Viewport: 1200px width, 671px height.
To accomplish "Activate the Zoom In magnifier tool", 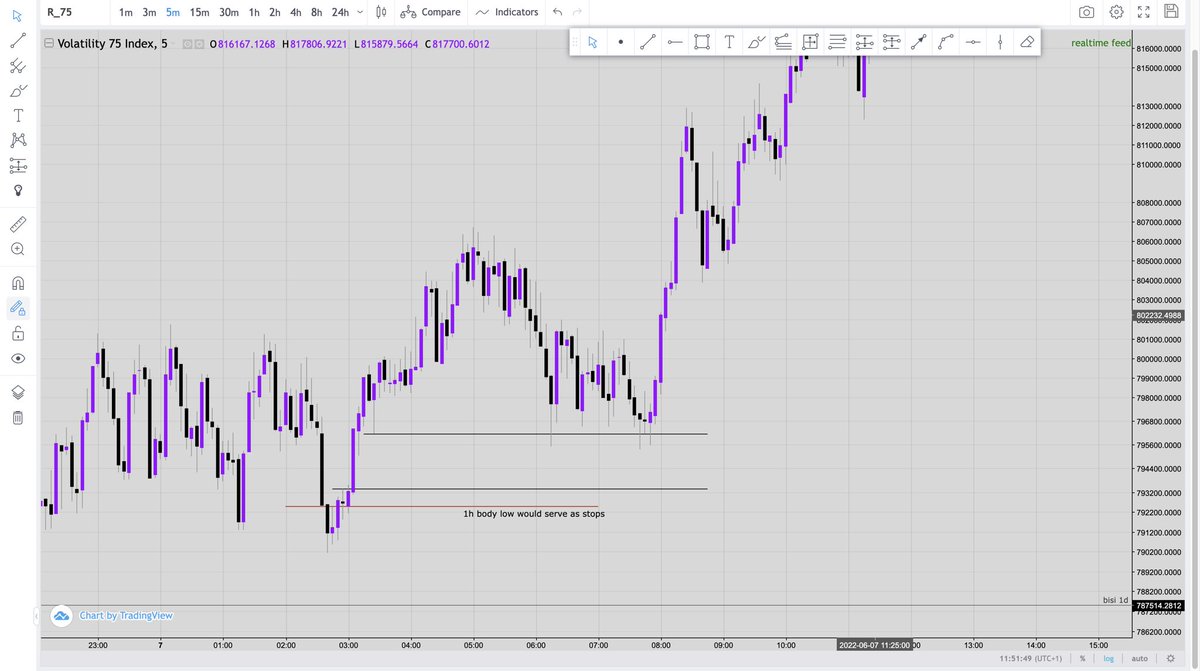I will [17, 249].
